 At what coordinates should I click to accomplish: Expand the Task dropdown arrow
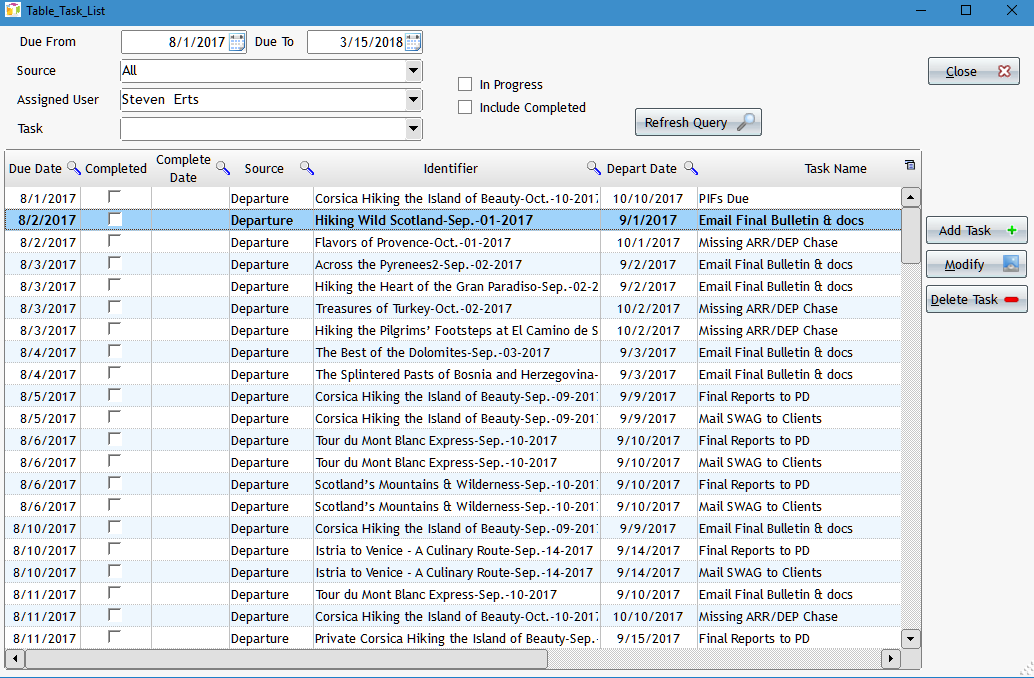[413, 129]
